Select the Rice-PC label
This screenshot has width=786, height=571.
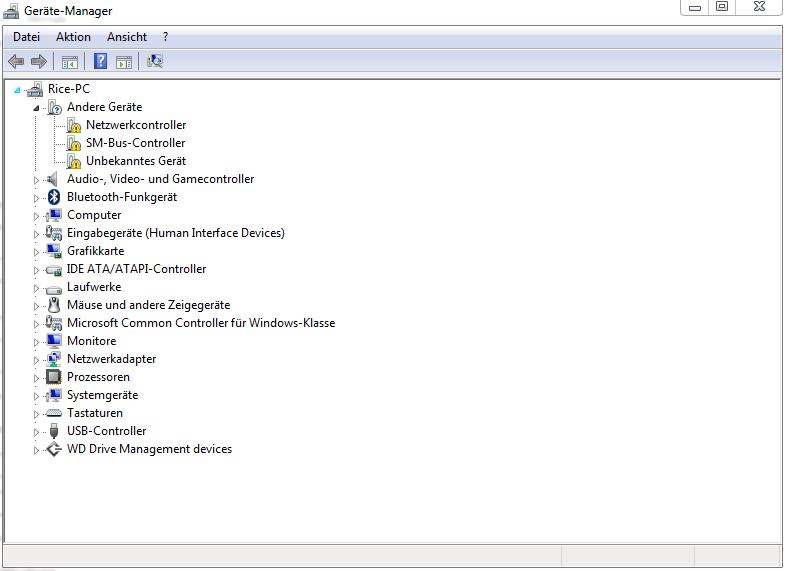click(69, 89)
